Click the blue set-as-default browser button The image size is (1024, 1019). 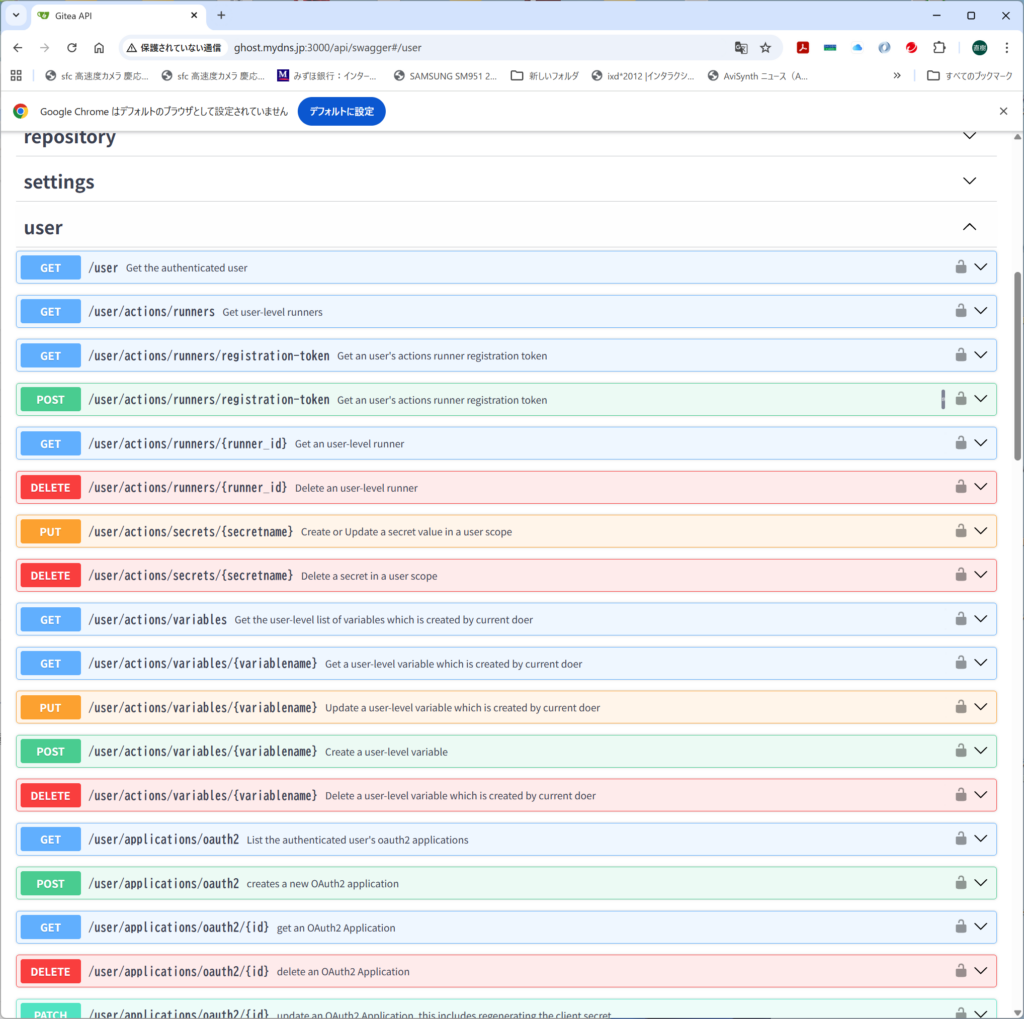(341, 111)
